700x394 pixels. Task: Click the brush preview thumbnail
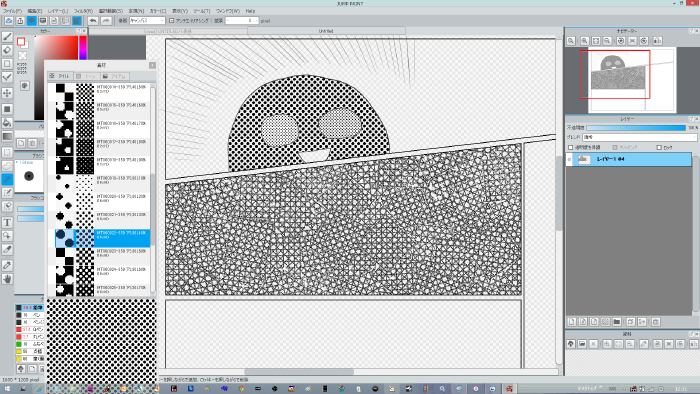29,176
